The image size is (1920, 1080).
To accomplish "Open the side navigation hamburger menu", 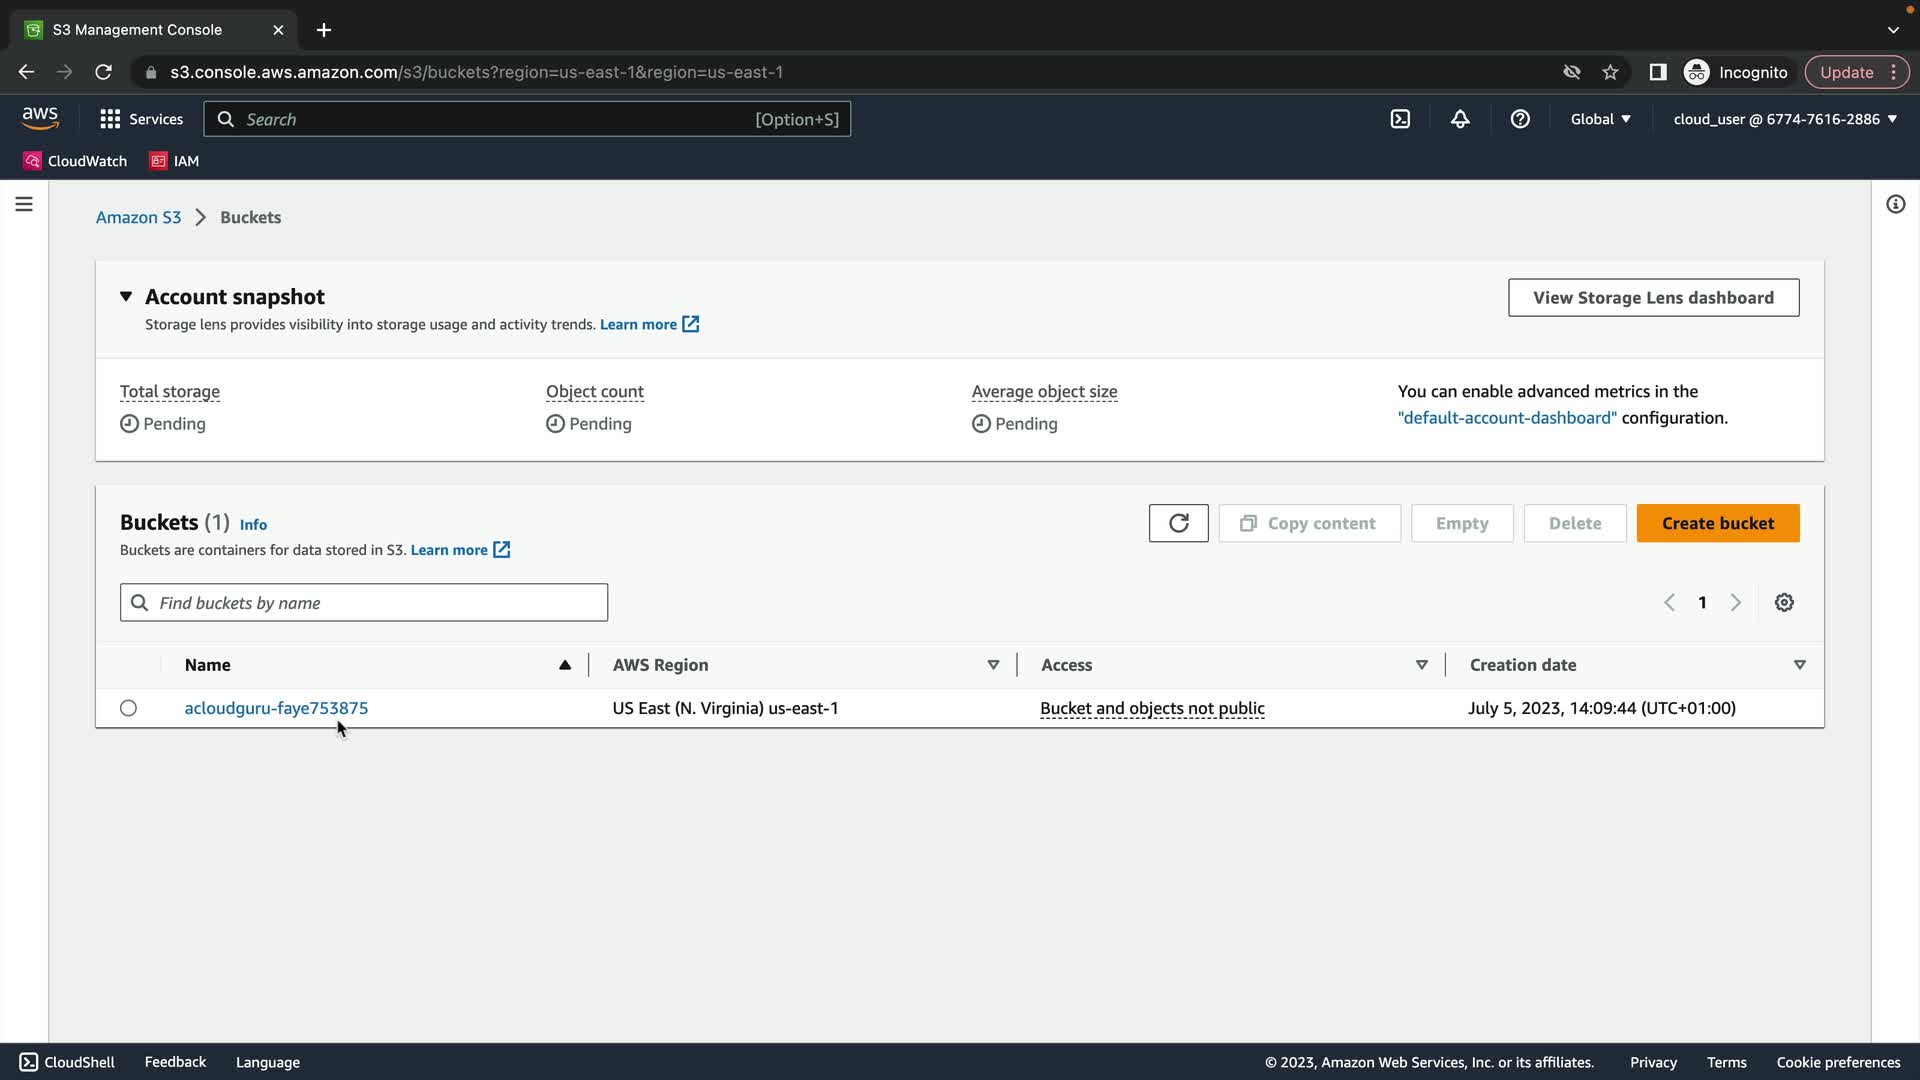I will 24,204.
